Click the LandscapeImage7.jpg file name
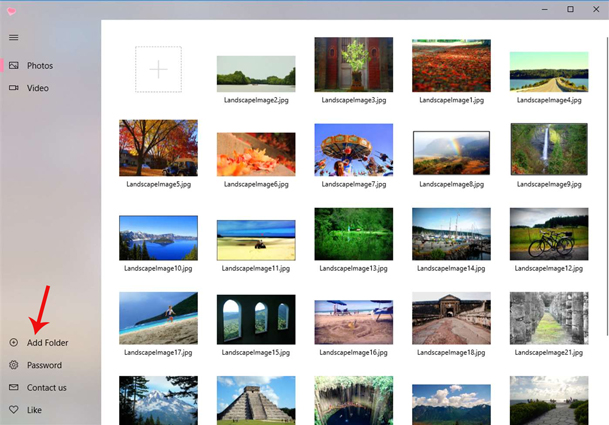Image resolution: width=609 pixels, height=425 pixels. tap(353, 184)
